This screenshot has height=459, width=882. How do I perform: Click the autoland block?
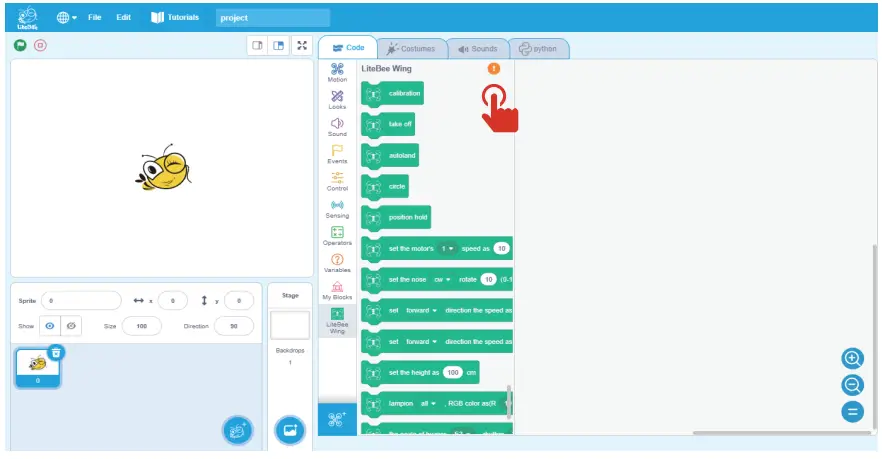pos(390,155)
